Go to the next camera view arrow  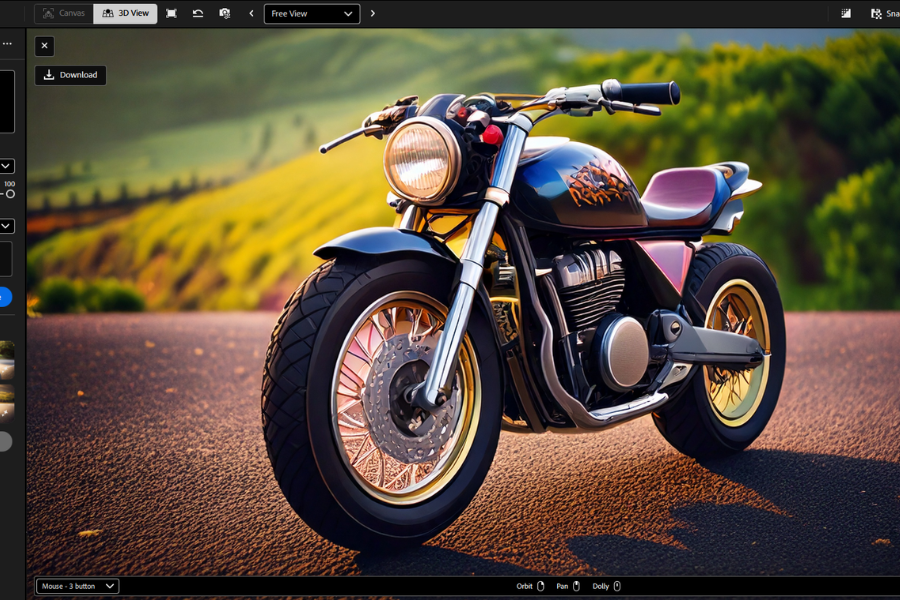point(373,13)
